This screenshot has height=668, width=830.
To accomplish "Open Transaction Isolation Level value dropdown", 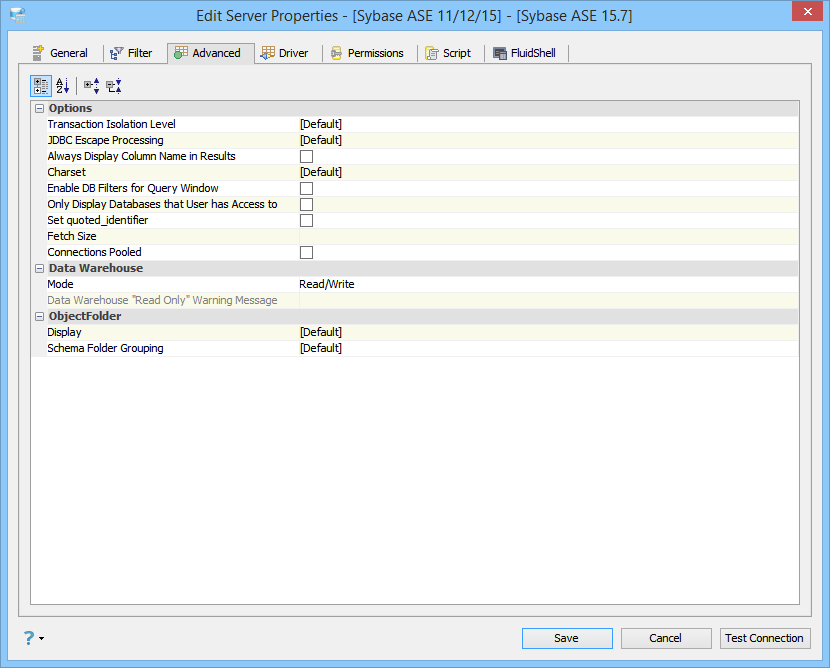I will point(548,124).
